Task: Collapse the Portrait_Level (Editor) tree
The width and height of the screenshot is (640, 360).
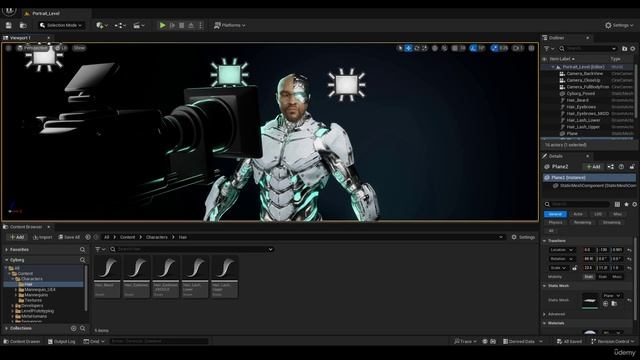Action: point(553,67)
